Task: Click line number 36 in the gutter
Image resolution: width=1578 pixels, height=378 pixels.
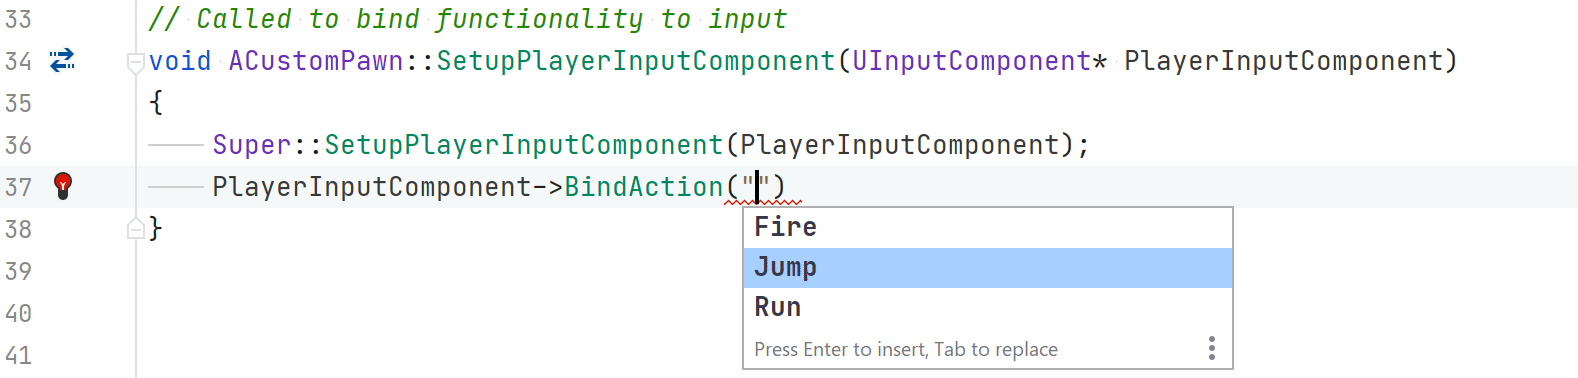Action: click(x=18, y=145)
